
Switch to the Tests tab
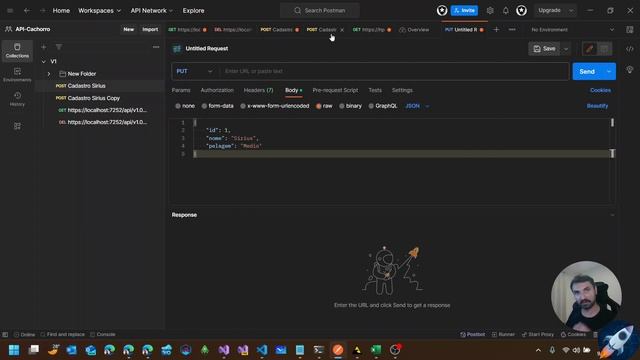click(375, 90)
